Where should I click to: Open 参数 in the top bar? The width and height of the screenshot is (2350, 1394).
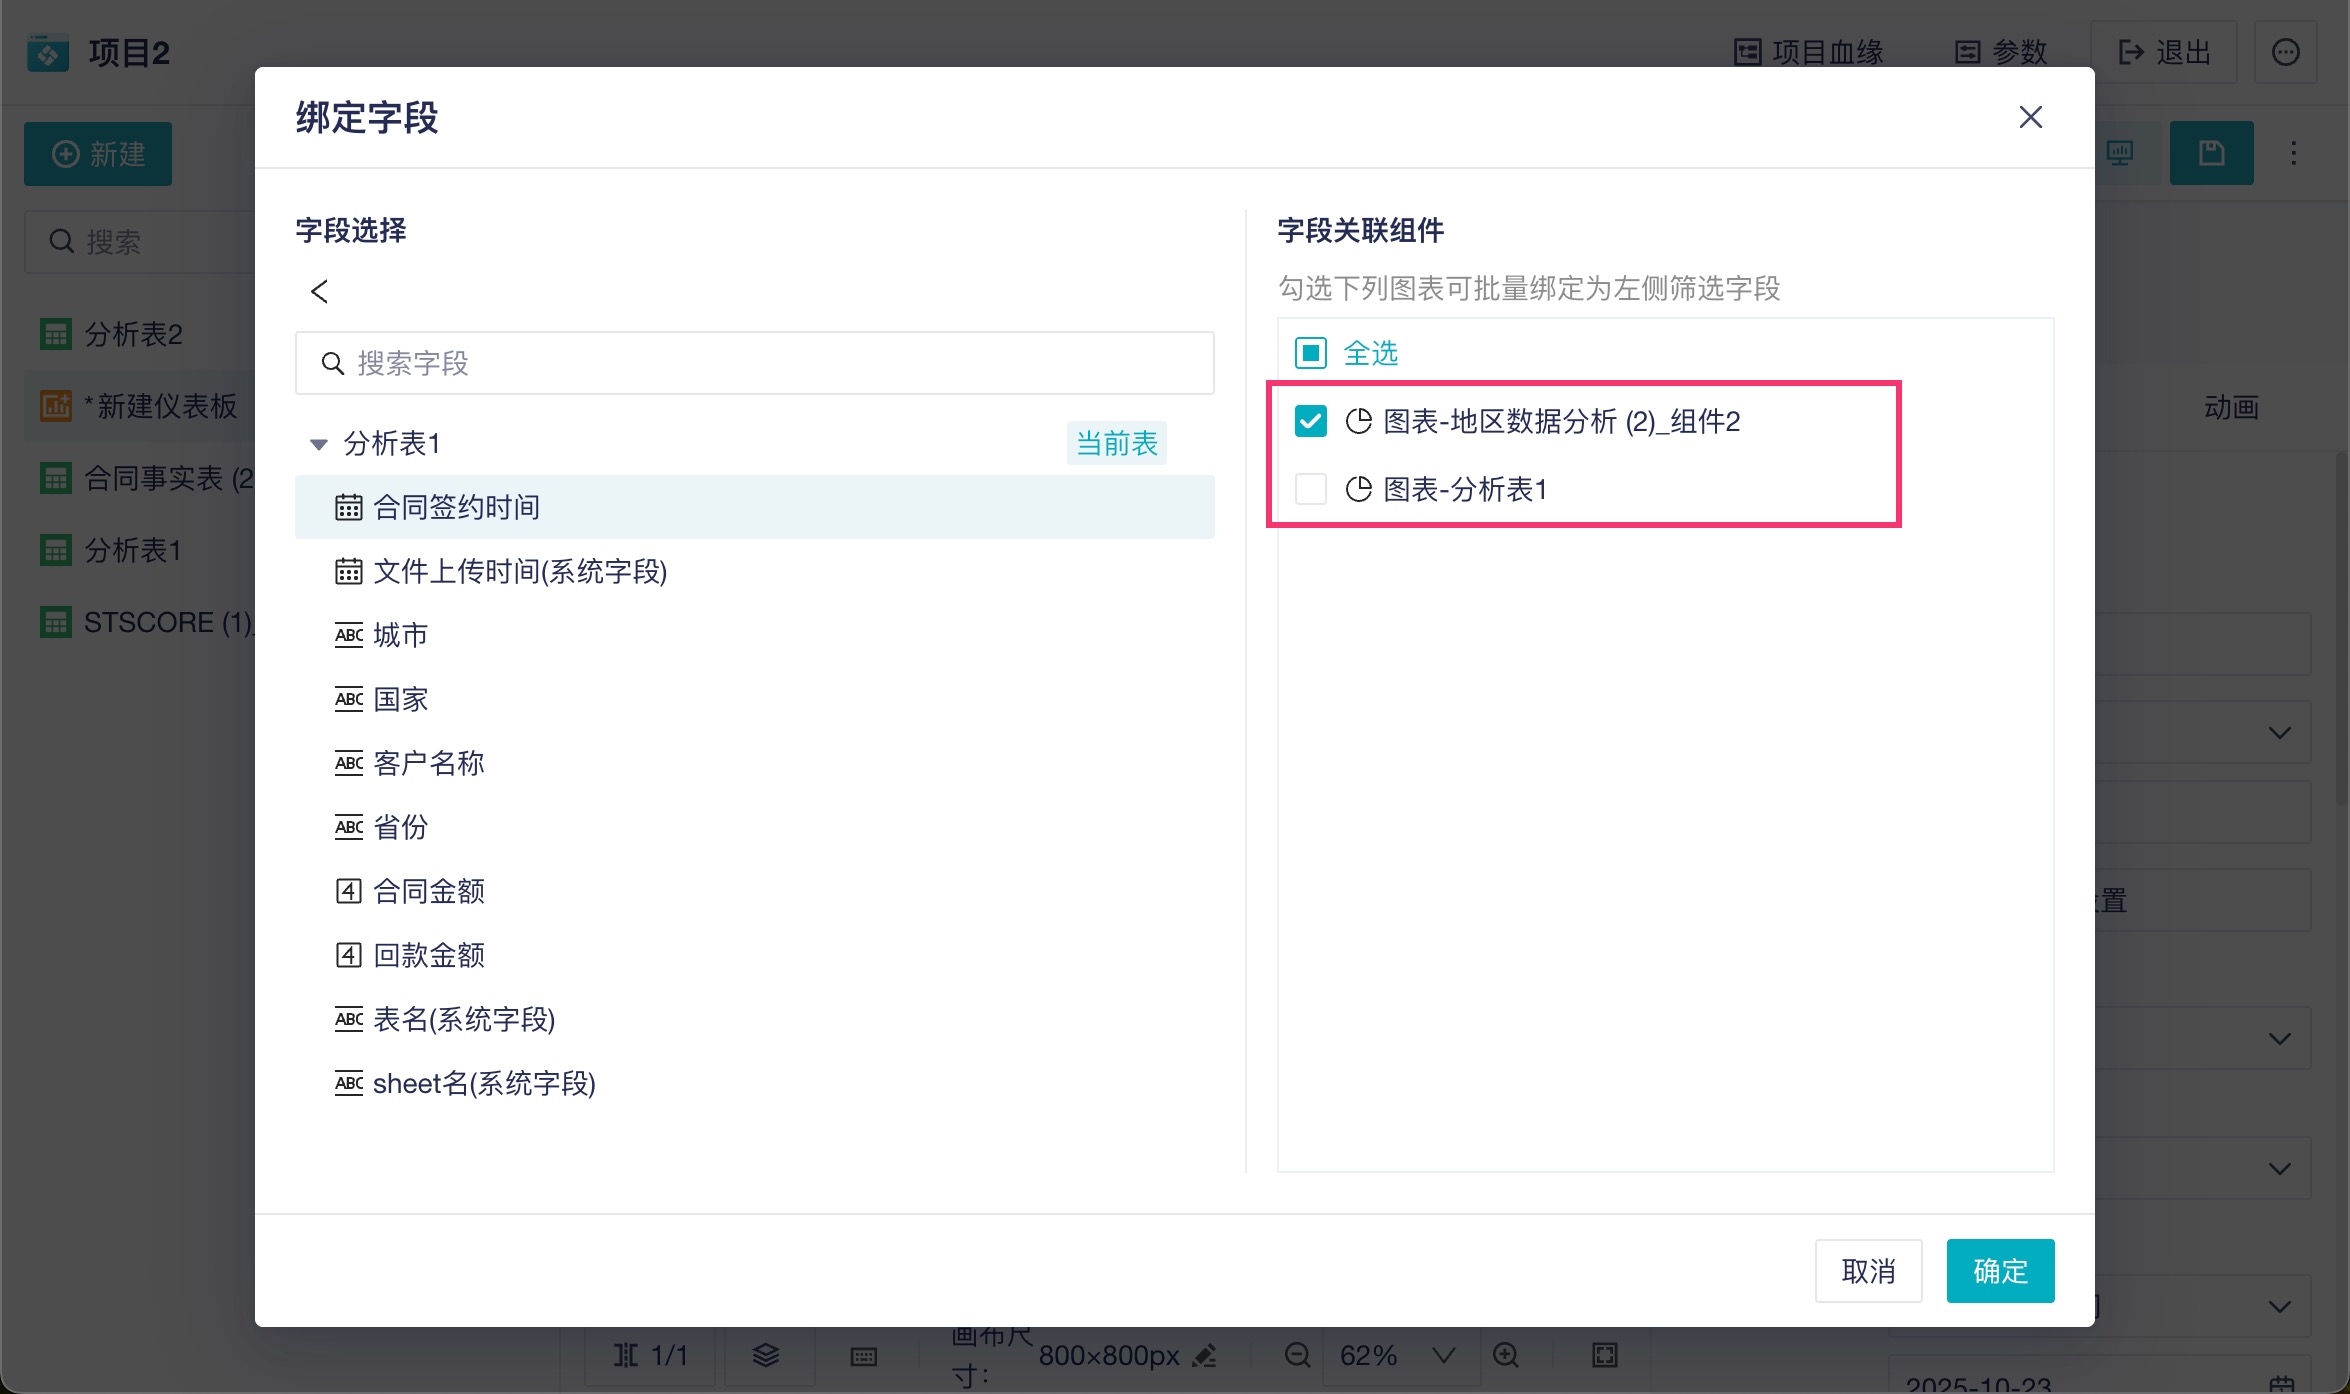2001,52
